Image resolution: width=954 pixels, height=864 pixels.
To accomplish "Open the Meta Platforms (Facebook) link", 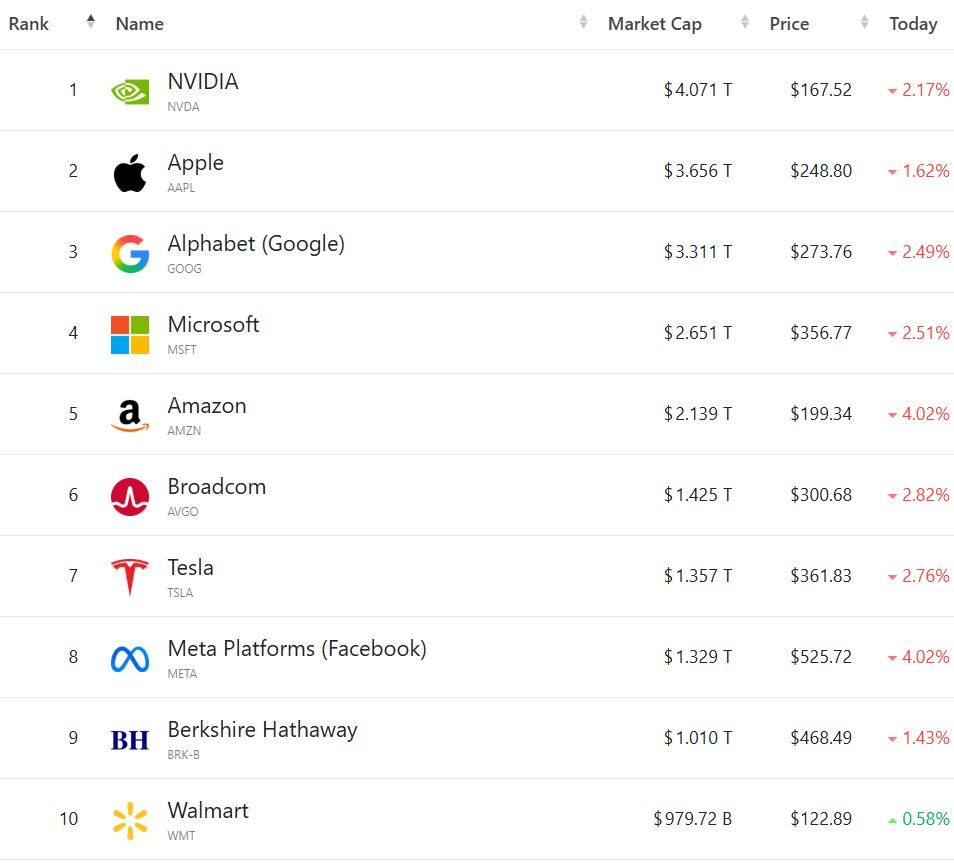I will click(297, 649).
